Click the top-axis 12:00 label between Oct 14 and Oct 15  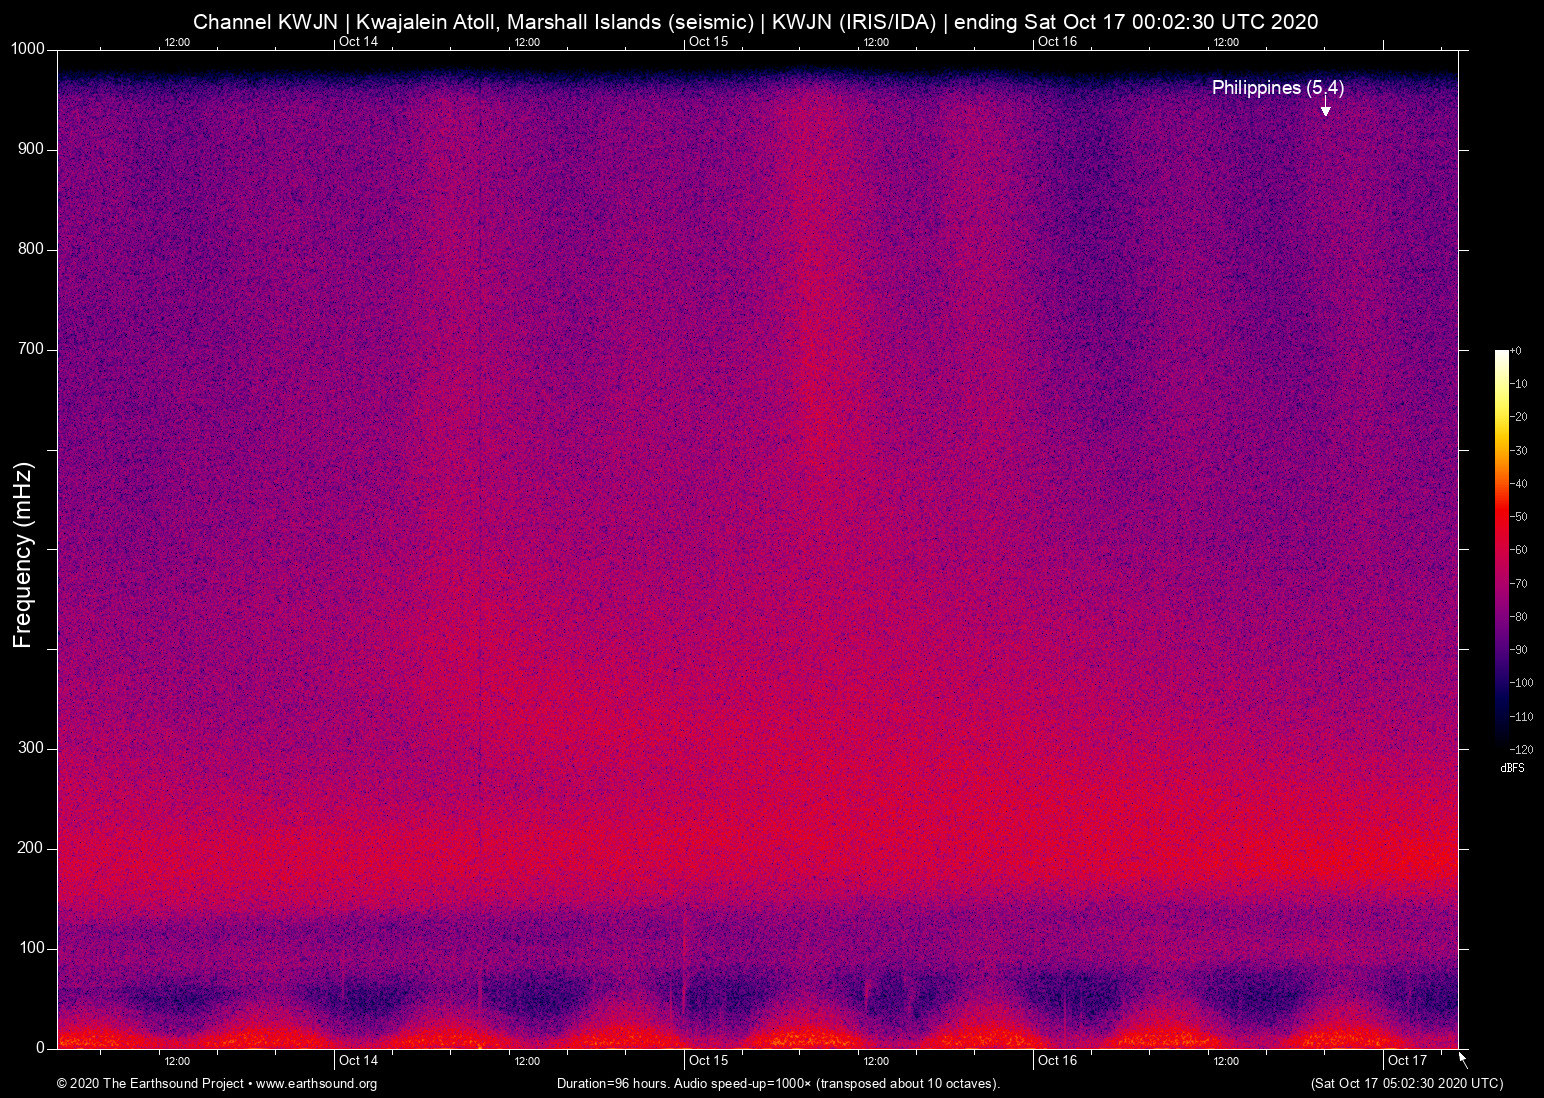pyautogui.click(x=527, y=42)
